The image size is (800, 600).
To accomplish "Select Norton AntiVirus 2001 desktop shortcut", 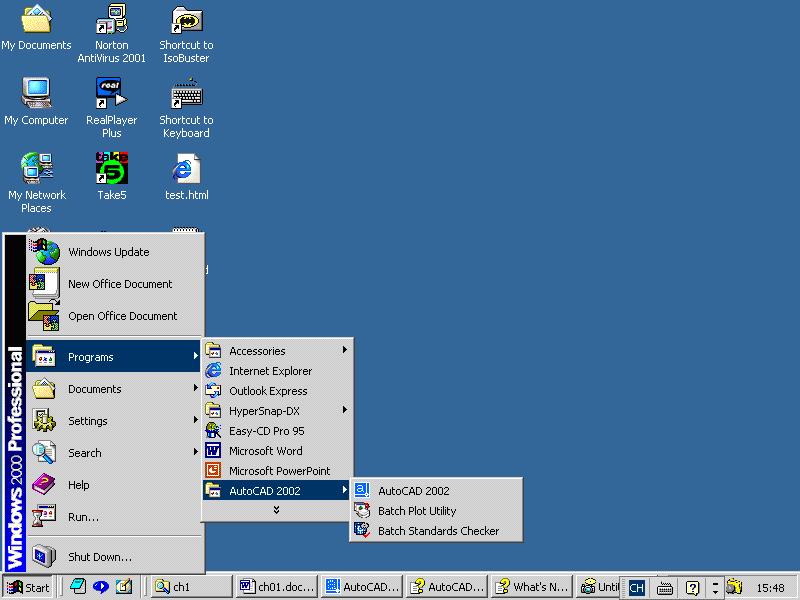I will point(111,34).
